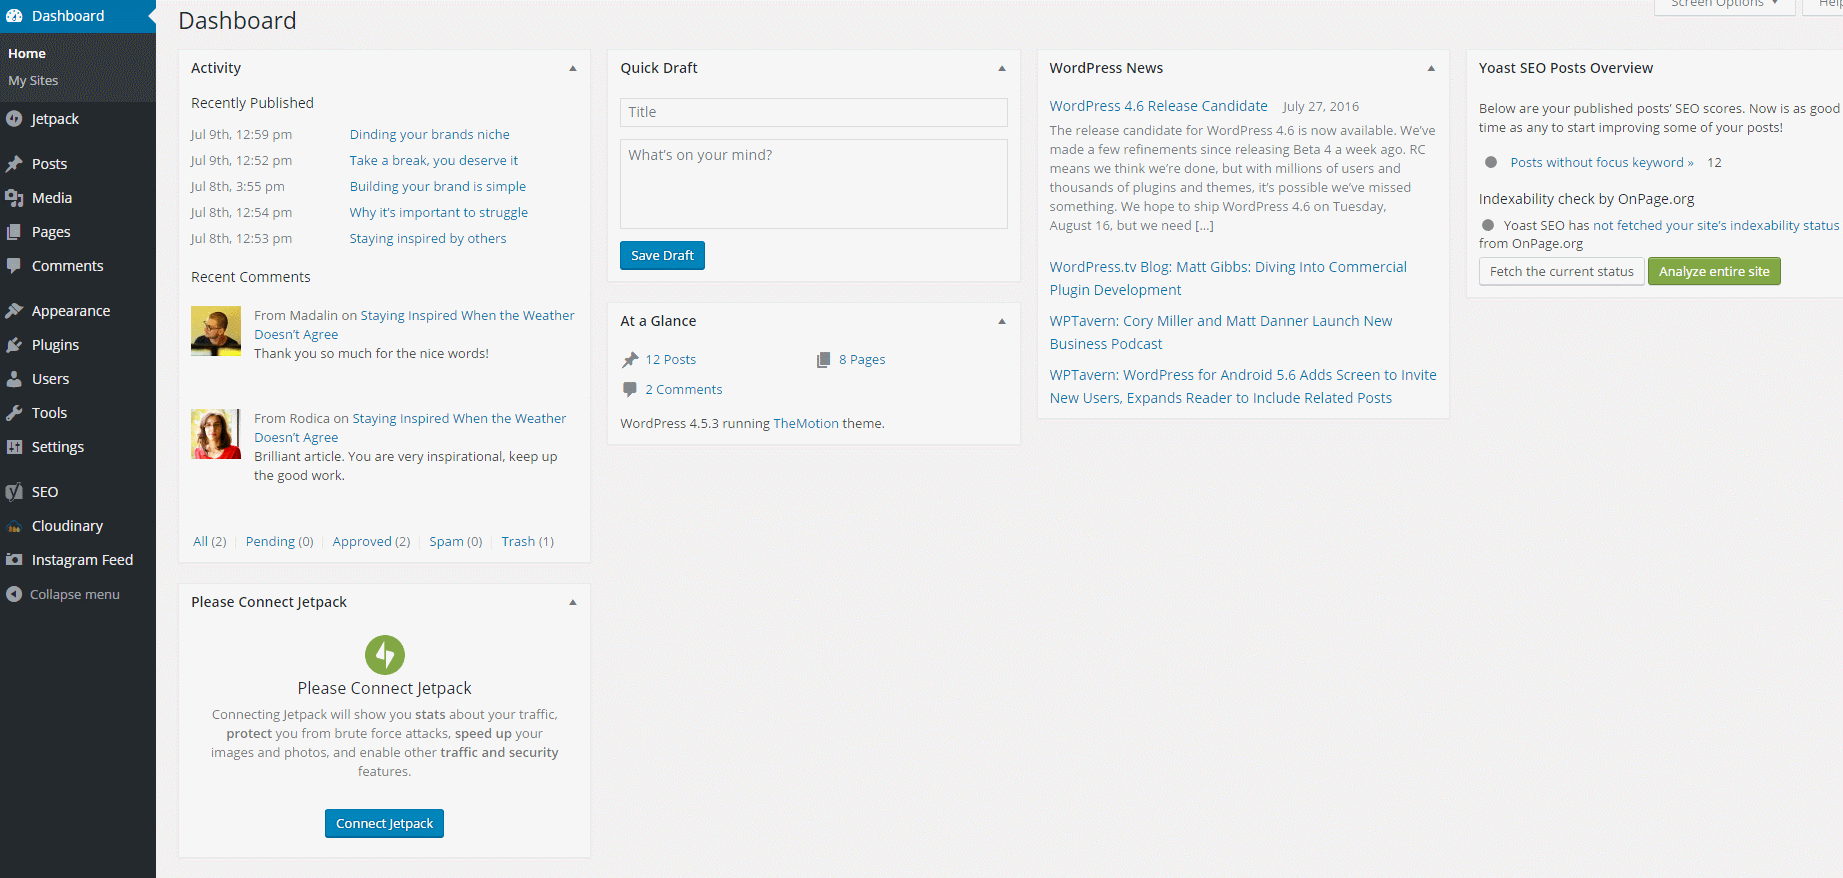Open the Home submenu item
The image size is (1843, 878).
(27, 54)
